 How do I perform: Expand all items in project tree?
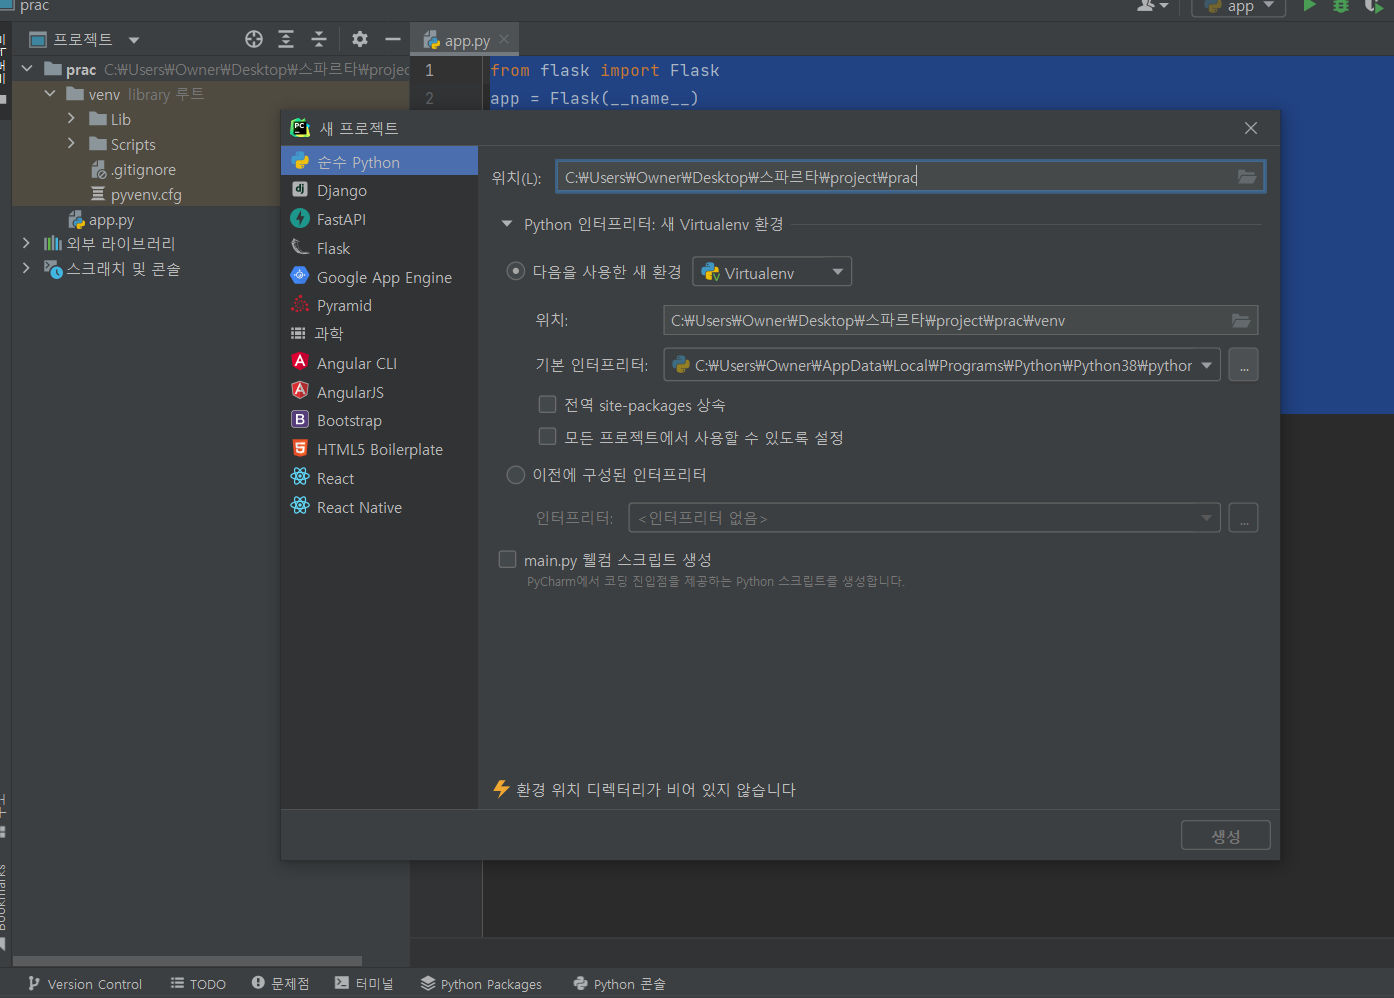pyautogui.click(x=286, y=39)
